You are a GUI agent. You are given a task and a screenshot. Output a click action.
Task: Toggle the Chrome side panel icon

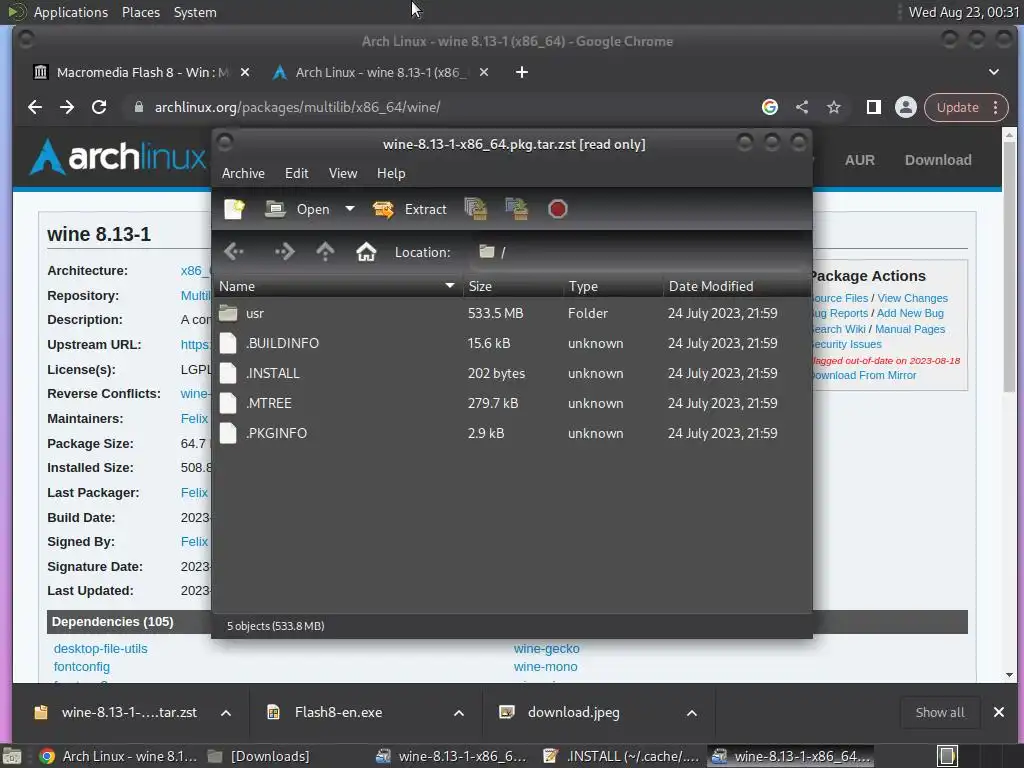[873, 107]
